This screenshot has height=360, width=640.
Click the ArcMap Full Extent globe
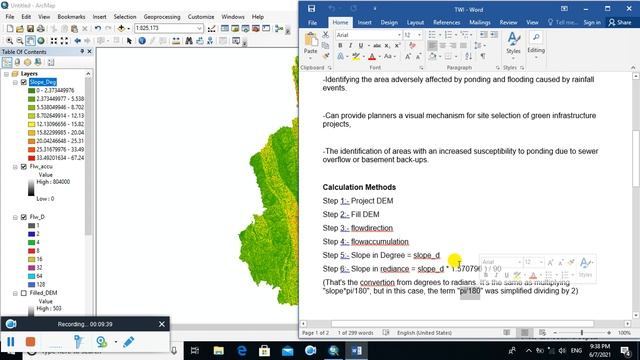41,41
